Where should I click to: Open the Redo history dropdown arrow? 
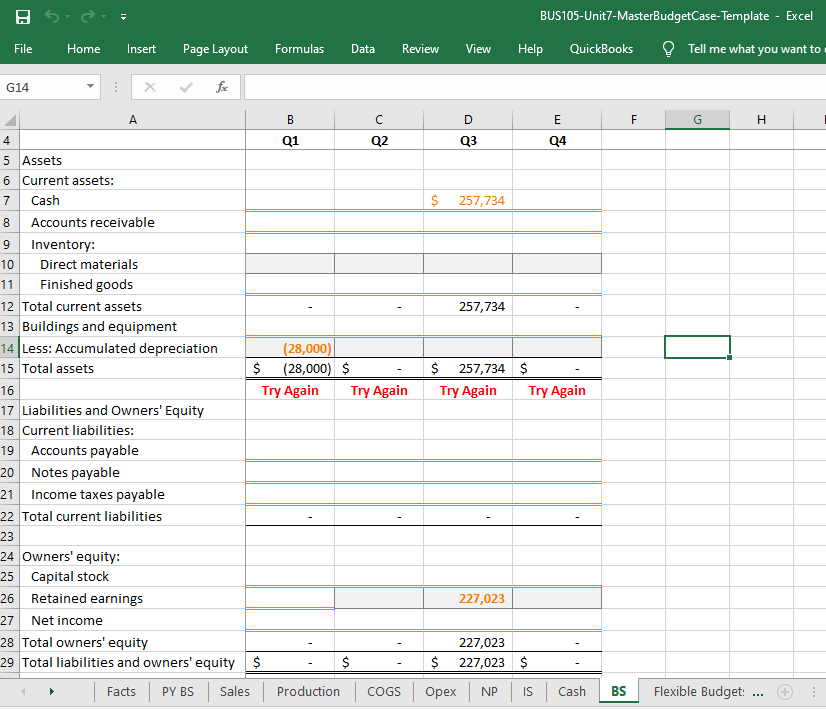click(x=103, y=17)
